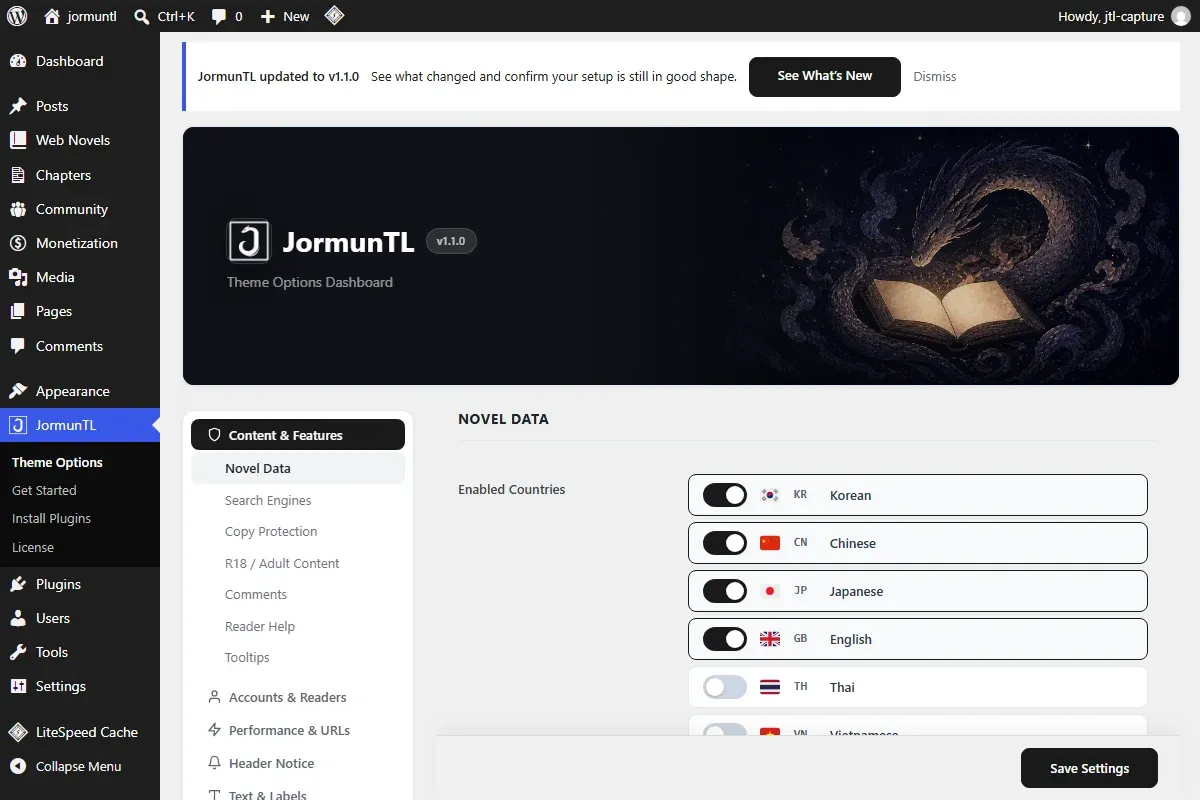This screenshot has width=1200, height=800.
Task: Enable the Thai country toggle
Action: point(725,687)
